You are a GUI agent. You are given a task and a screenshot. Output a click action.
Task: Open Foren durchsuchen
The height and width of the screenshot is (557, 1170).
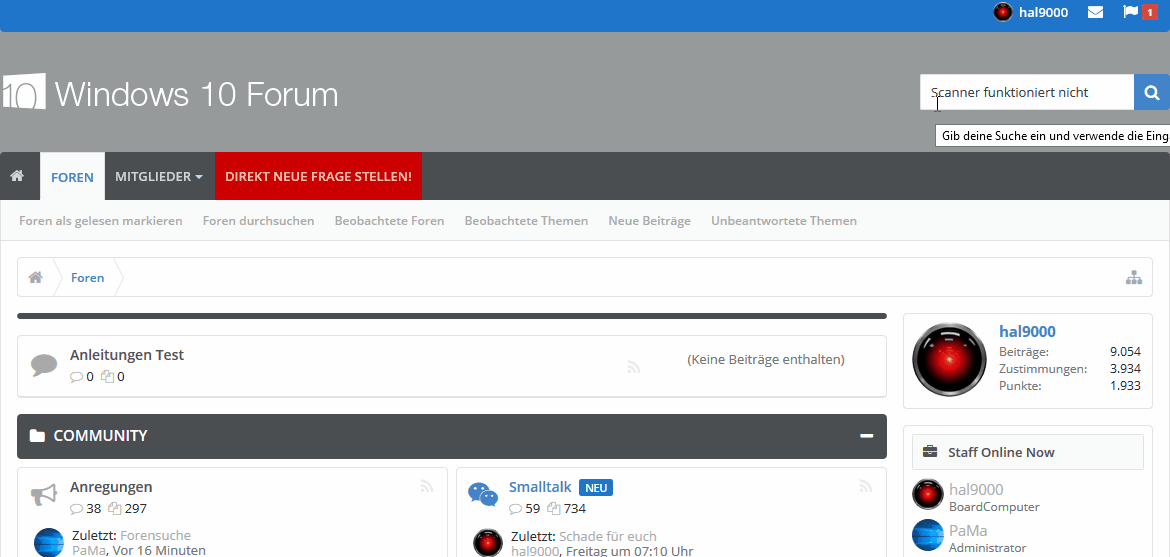click(258, 221)
